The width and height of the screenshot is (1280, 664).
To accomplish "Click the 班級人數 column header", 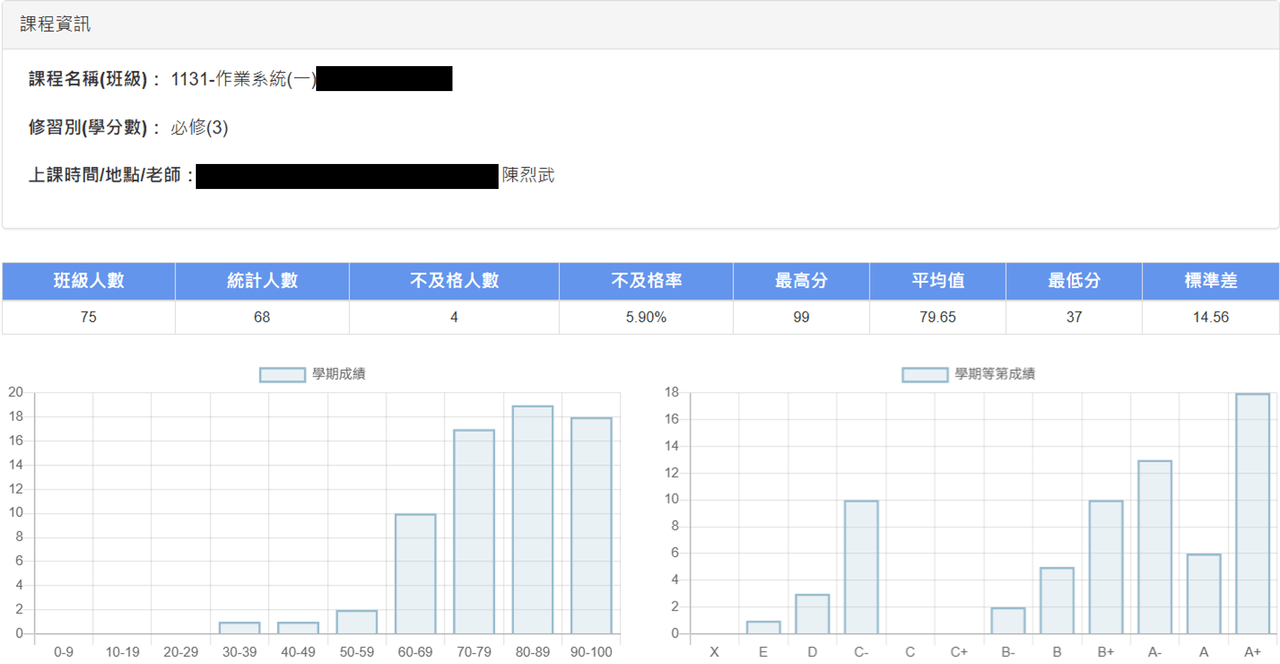I will [x=89, y=281].
